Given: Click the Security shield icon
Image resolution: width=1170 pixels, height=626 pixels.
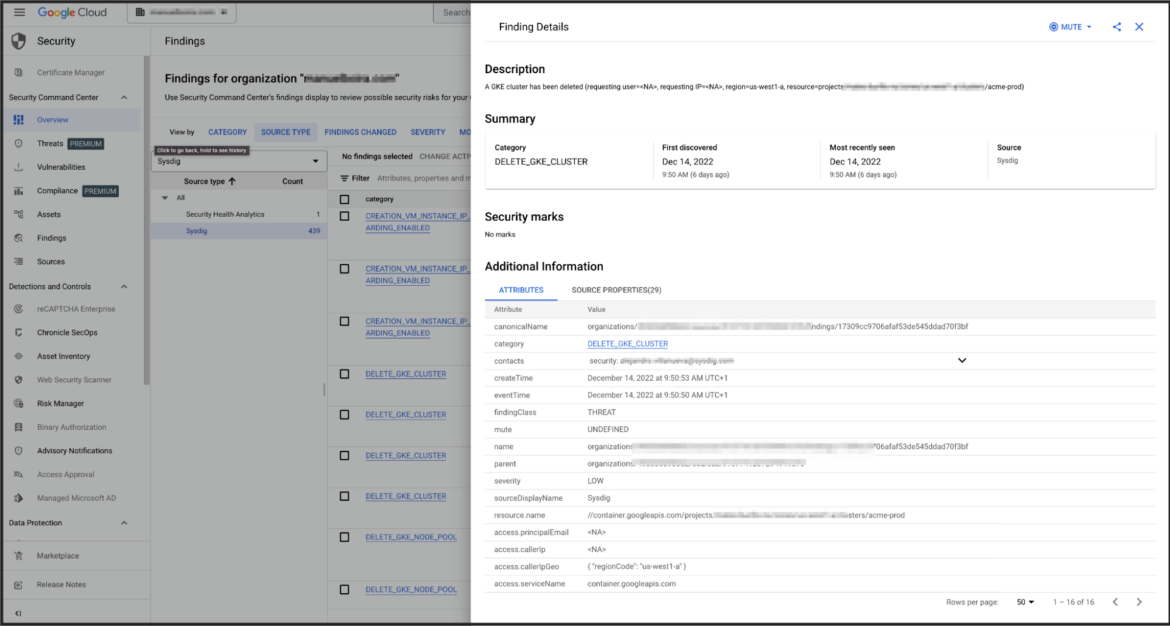Looking at the screenshot, I should [x=19, y=41].
